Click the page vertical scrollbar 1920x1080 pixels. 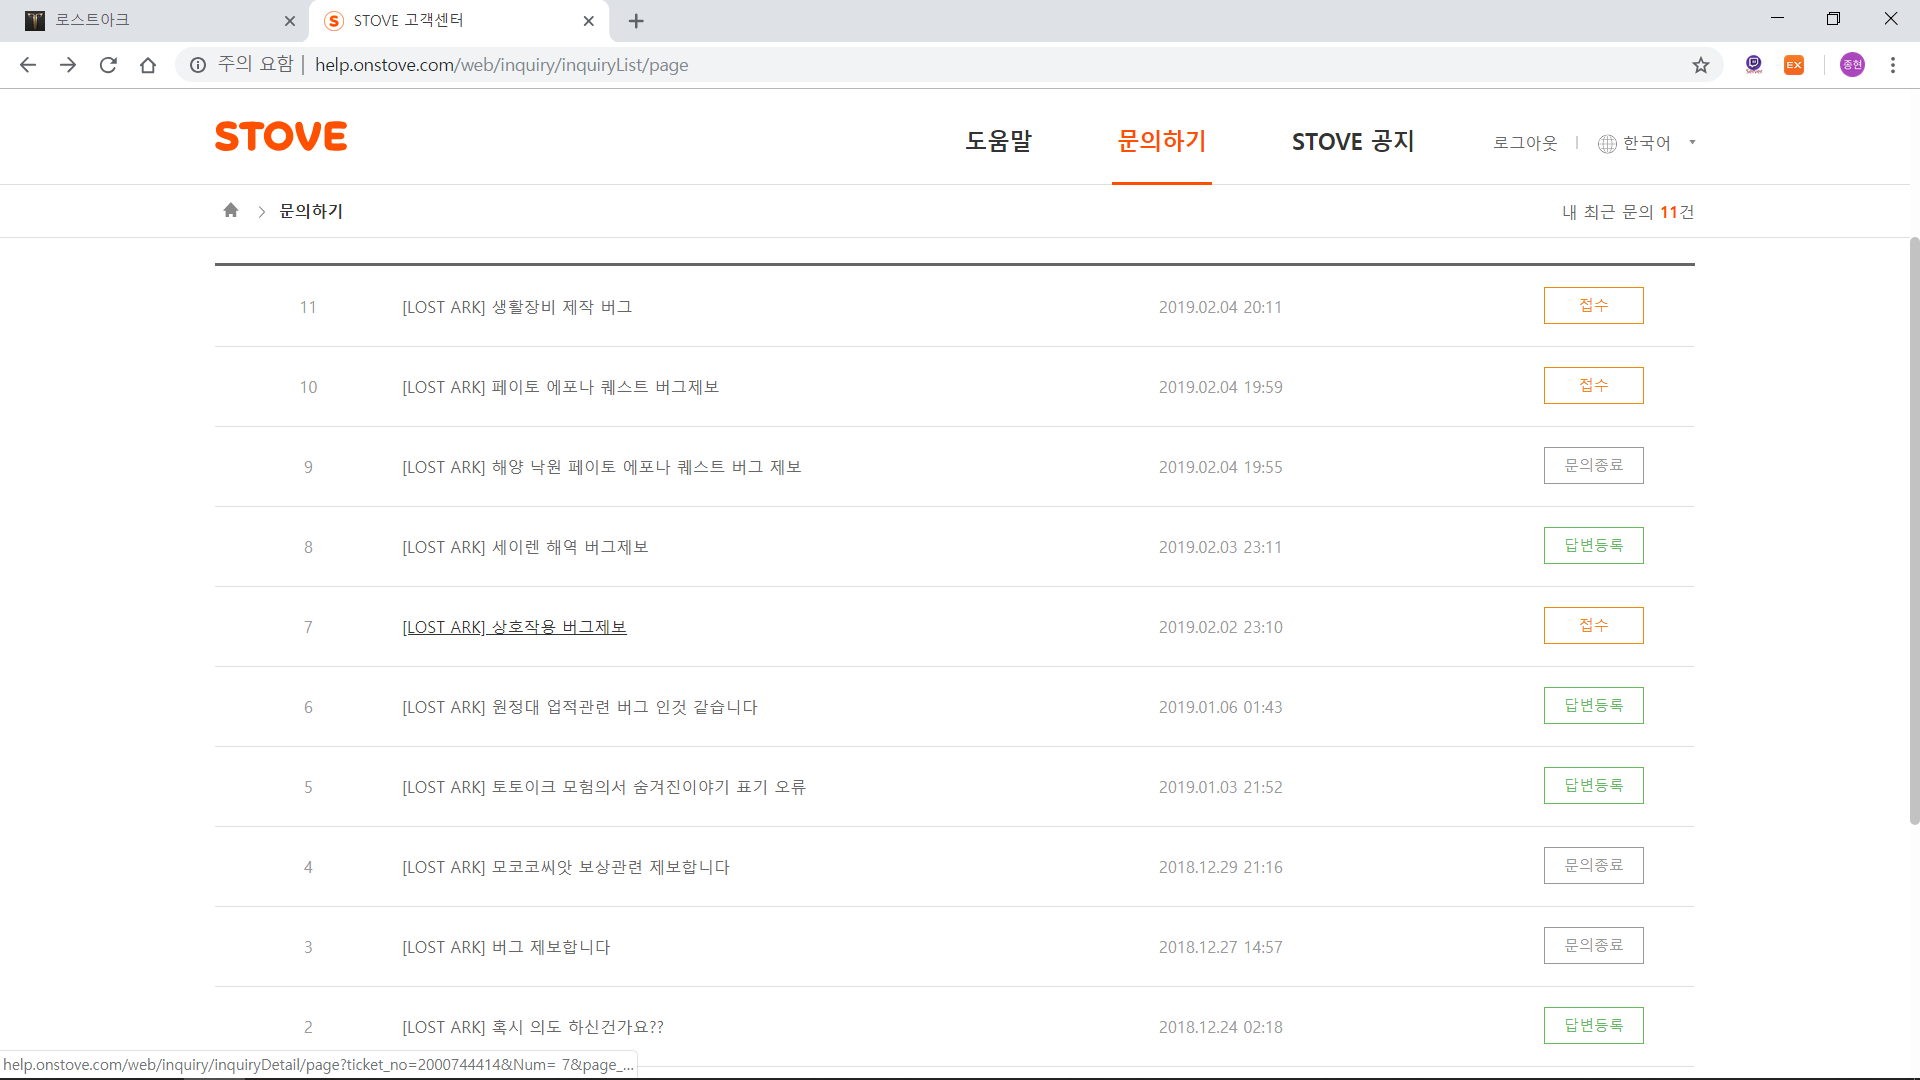tap(1914, 530)
